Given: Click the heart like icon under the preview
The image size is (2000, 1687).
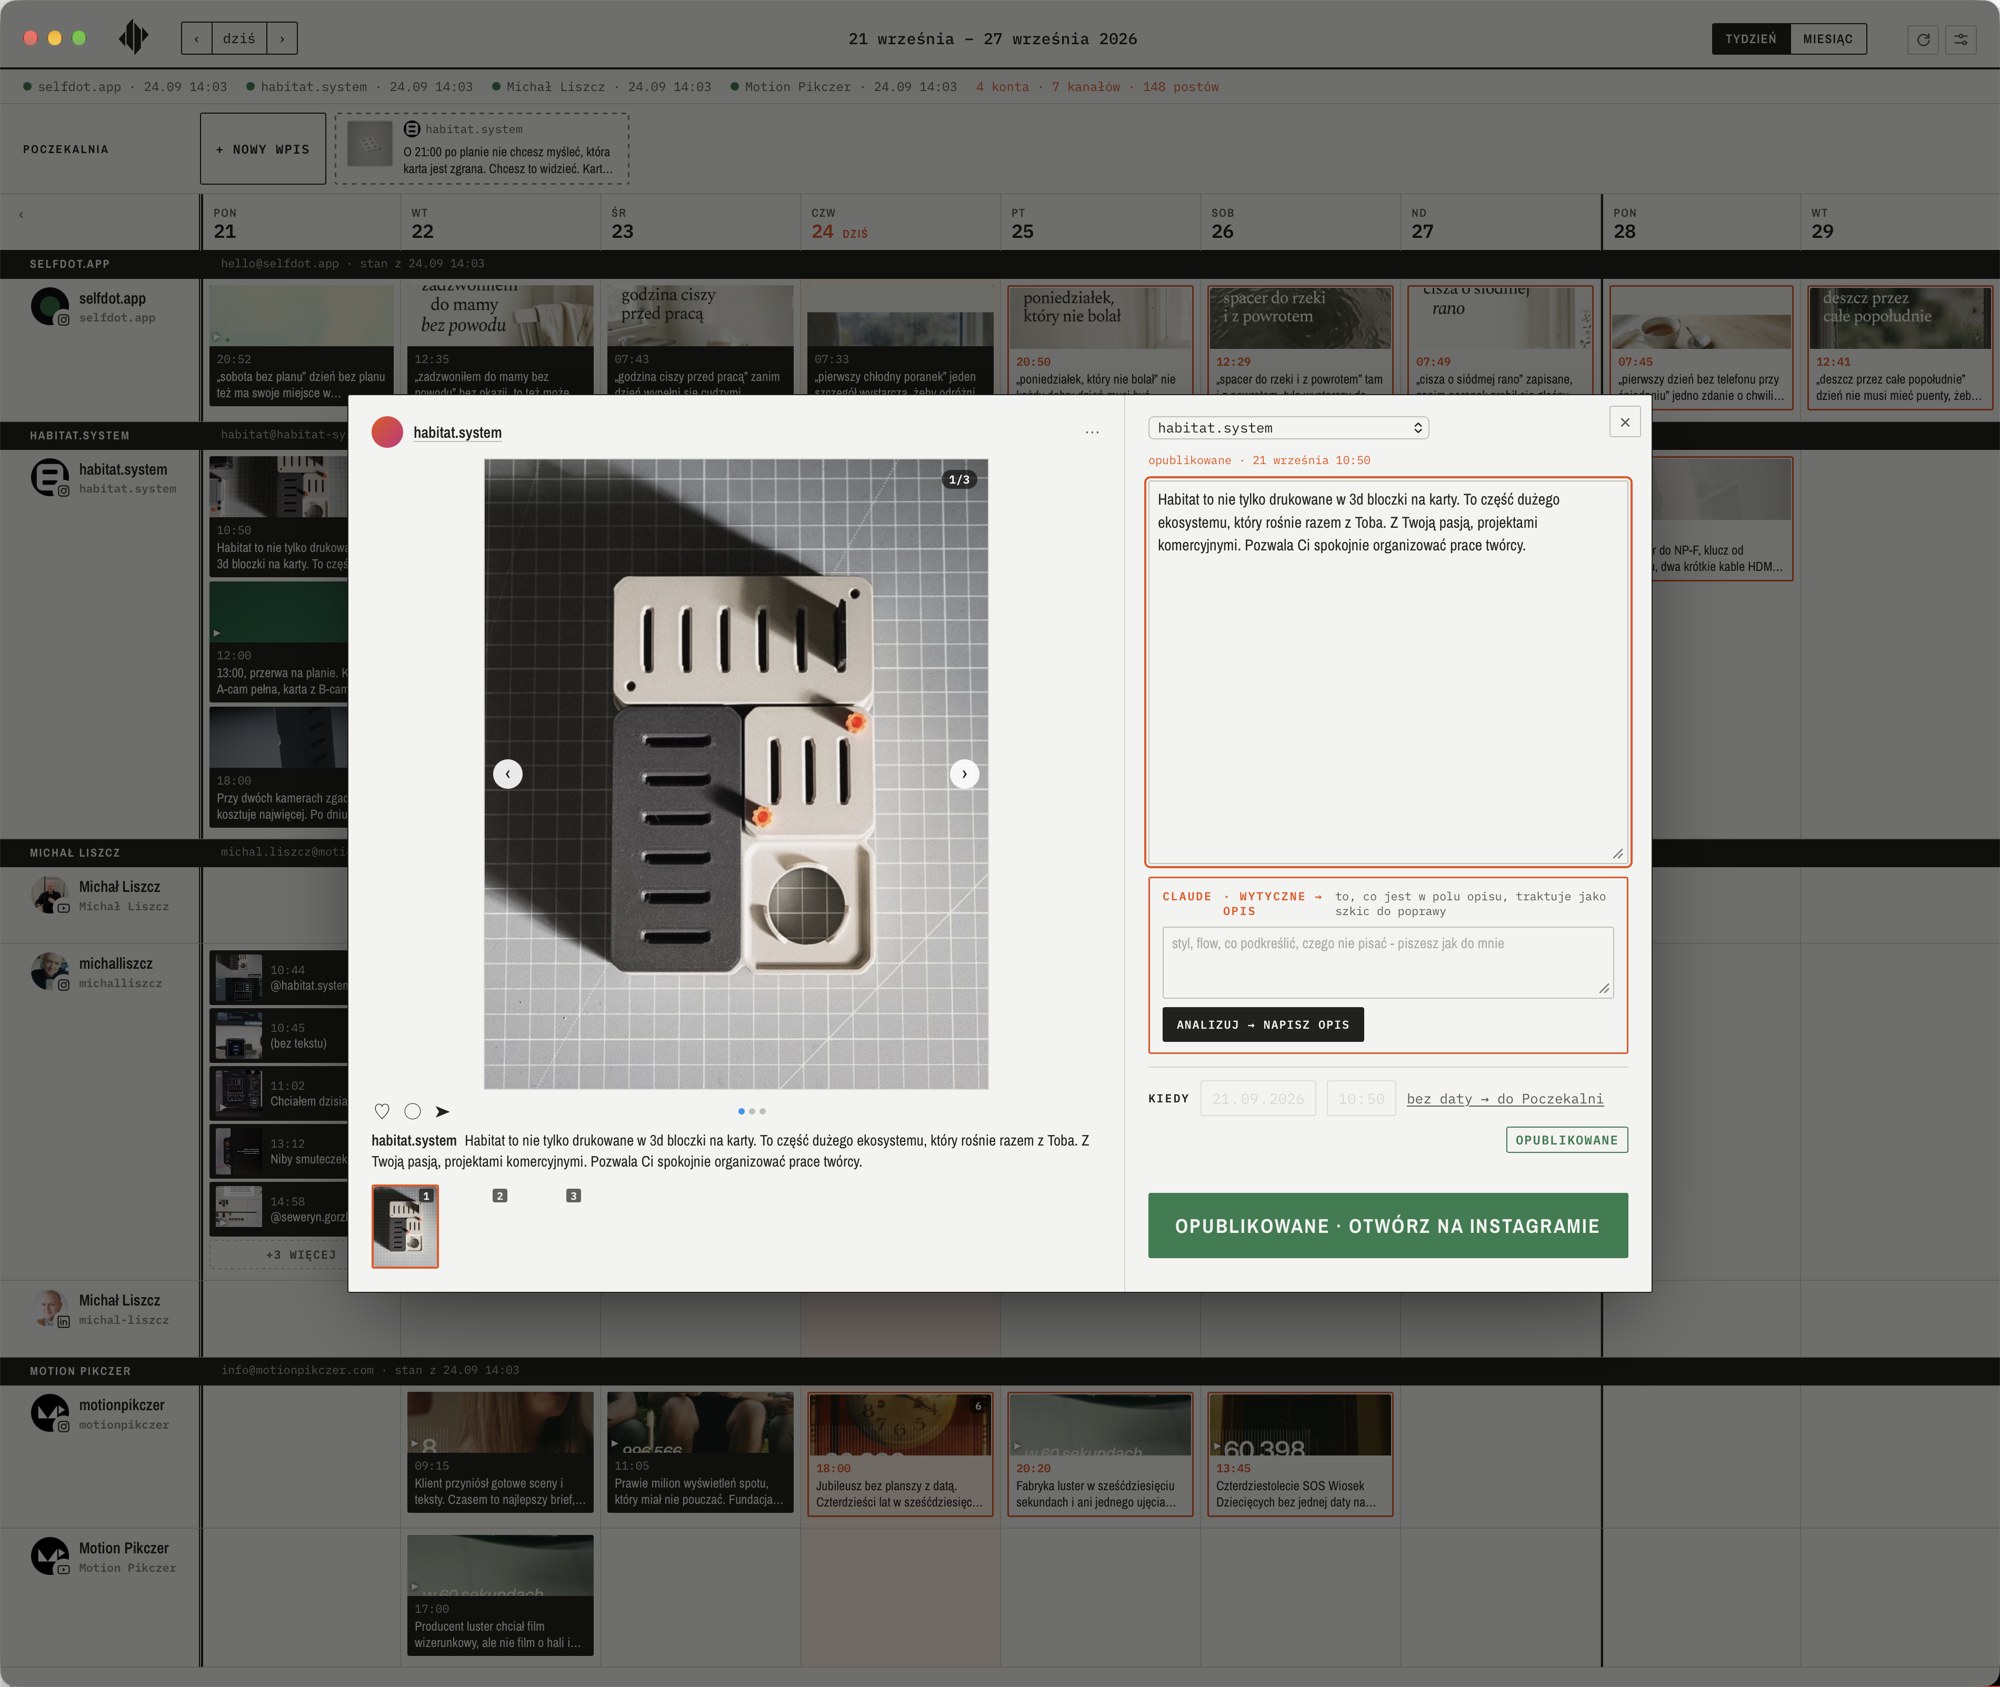Looking at the screenshot, I should pyautogui.click(x=382, y=1111).
